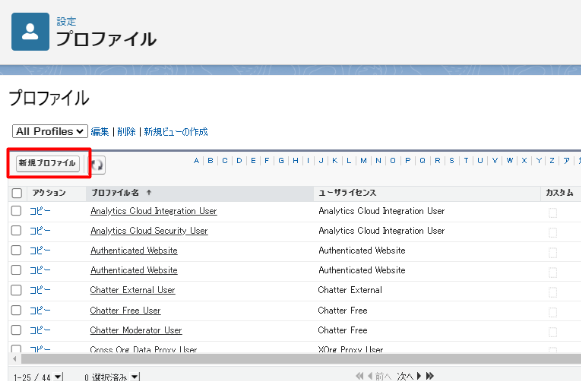
Task: Open the All Profiles view dropdown
Action: tap(50, 131)
